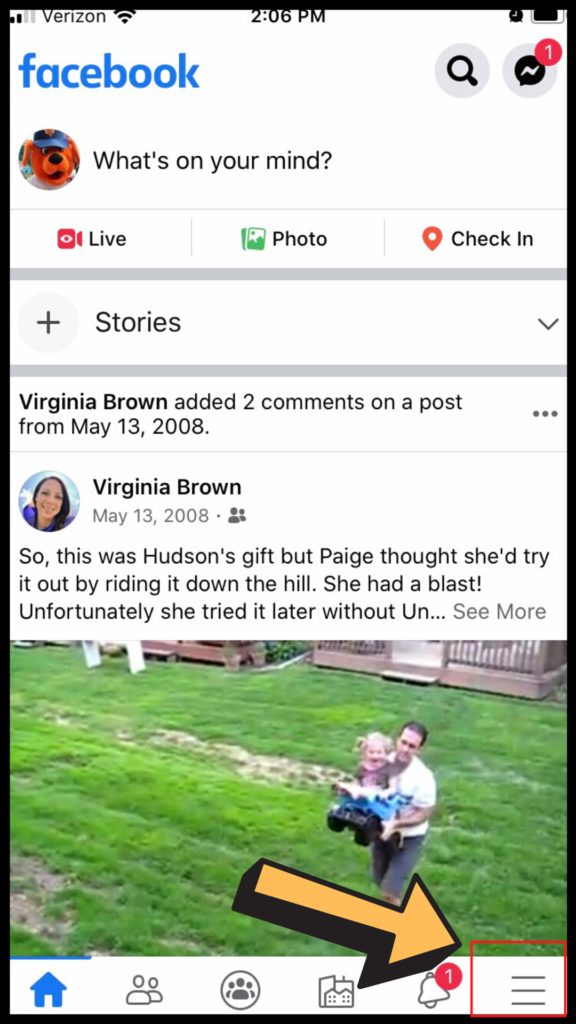Open the search magnifier icon

coord(462,71)
